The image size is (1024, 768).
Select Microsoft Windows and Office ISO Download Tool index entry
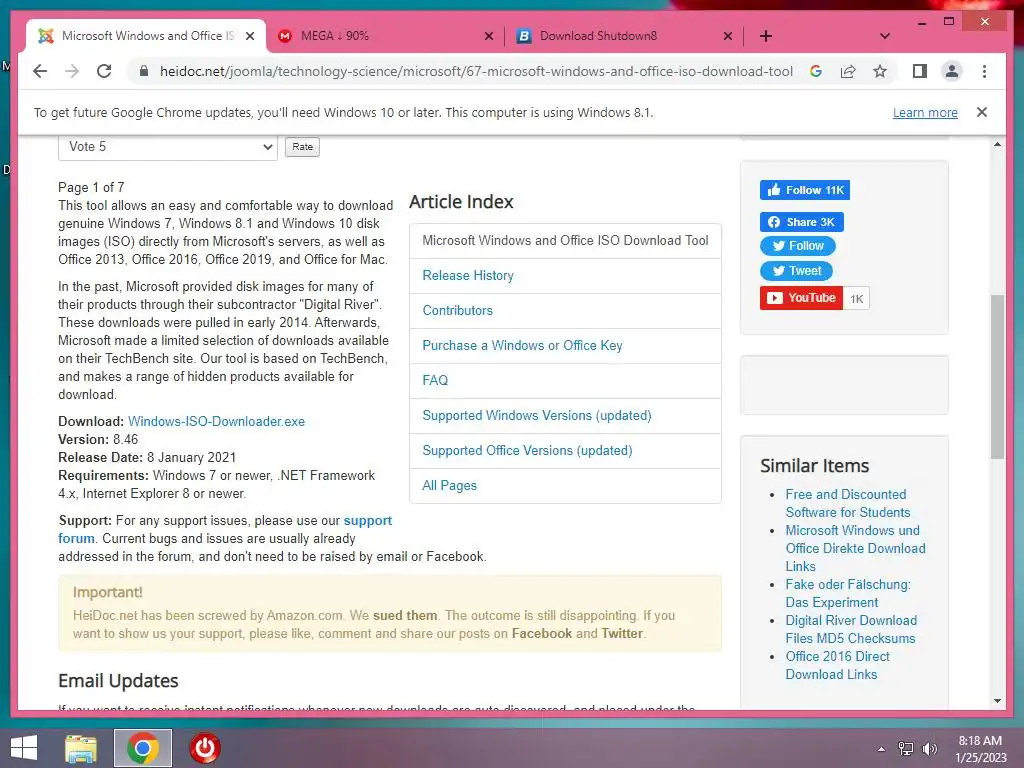coord(566,240)
